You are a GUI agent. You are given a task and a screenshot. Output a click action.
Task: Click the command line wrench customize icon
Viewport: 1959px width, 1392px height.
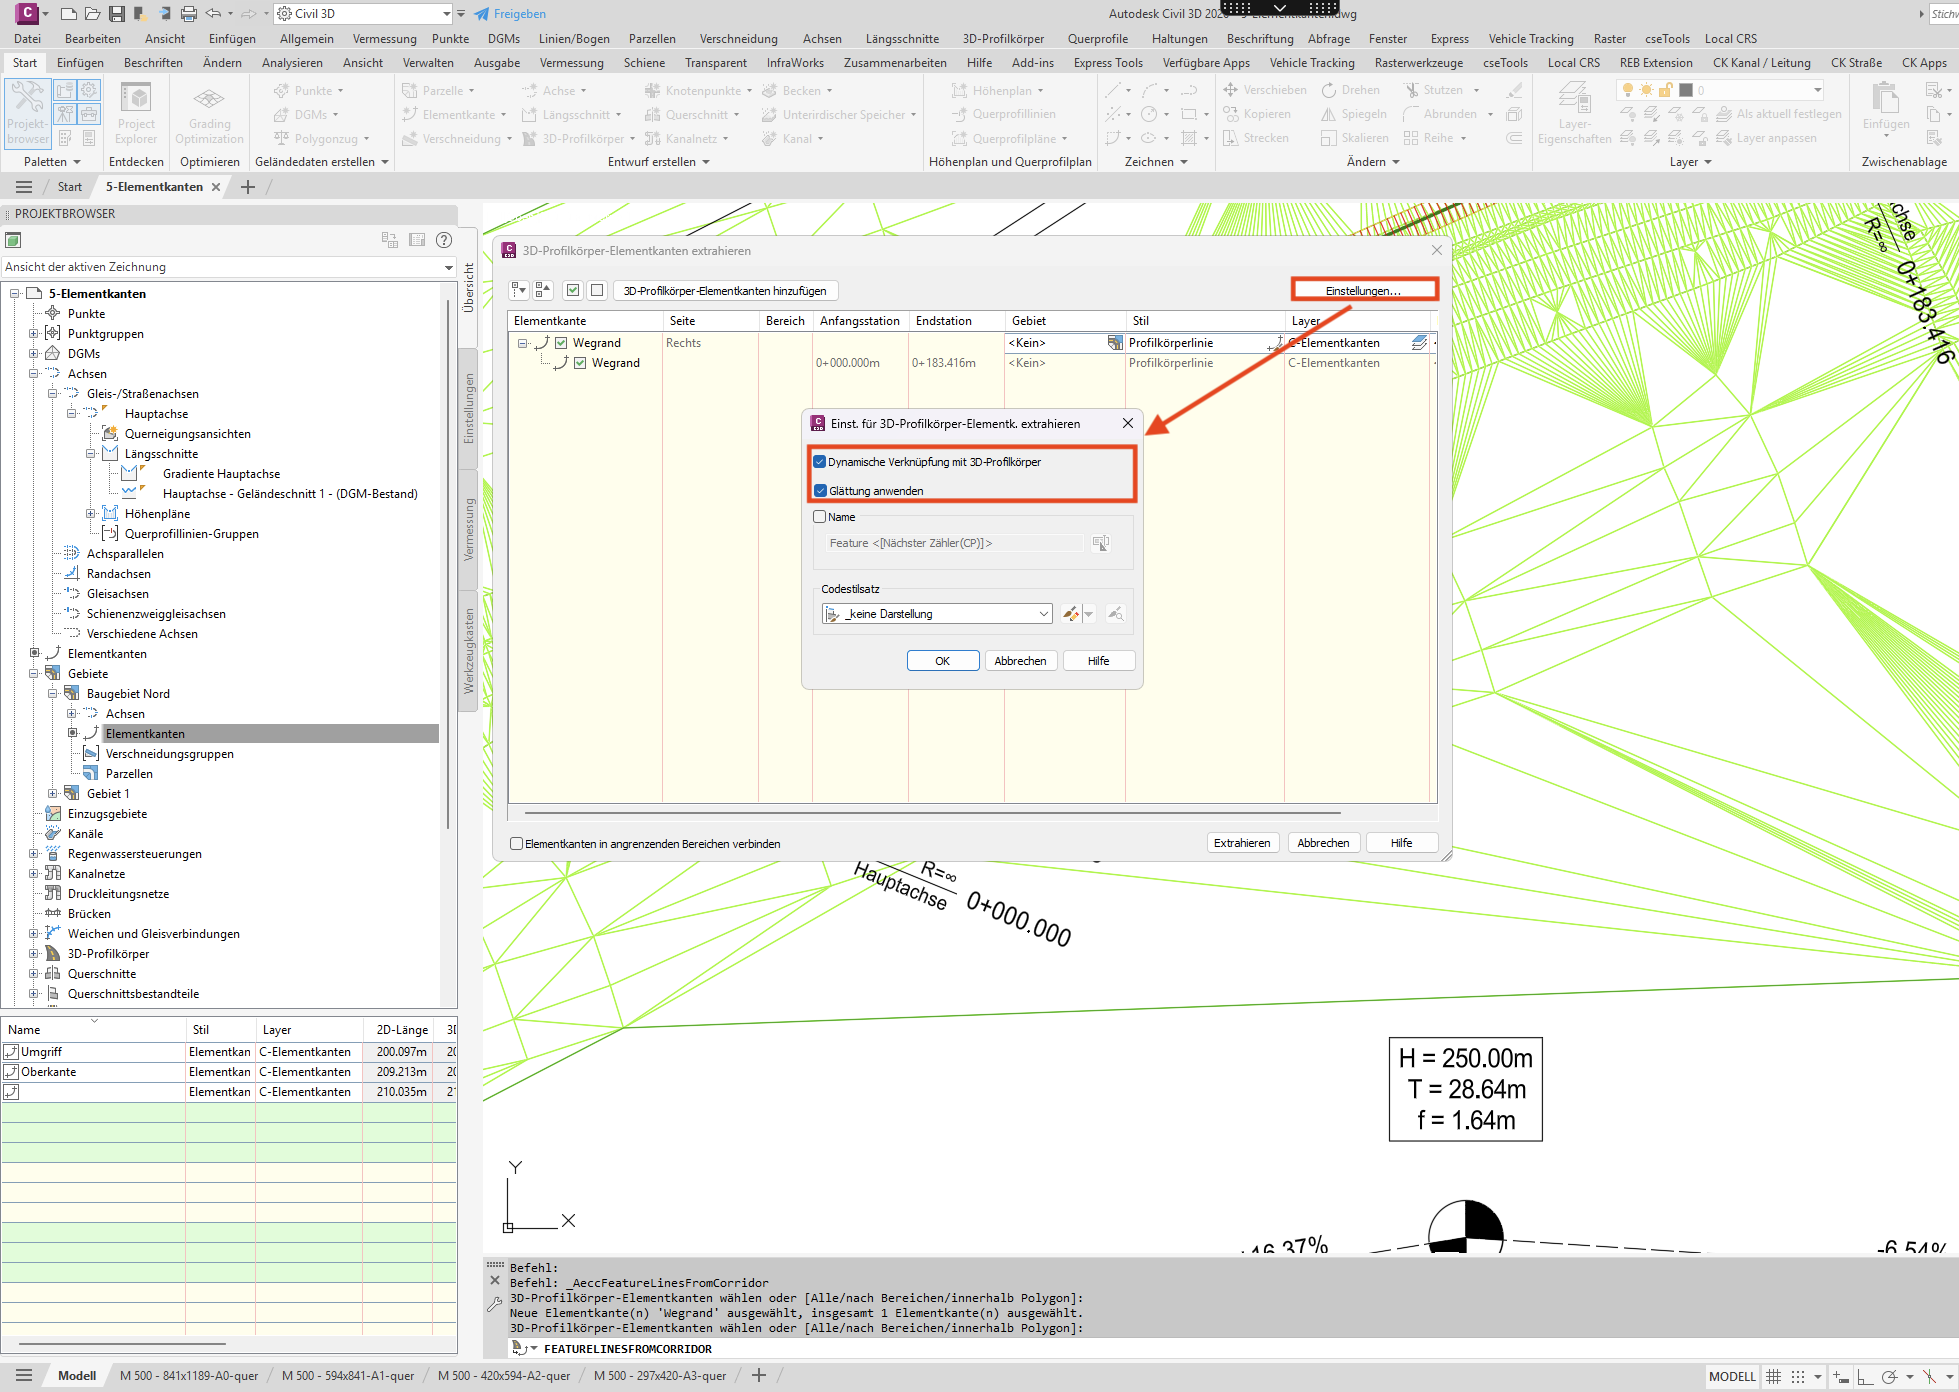point(494,1304)
